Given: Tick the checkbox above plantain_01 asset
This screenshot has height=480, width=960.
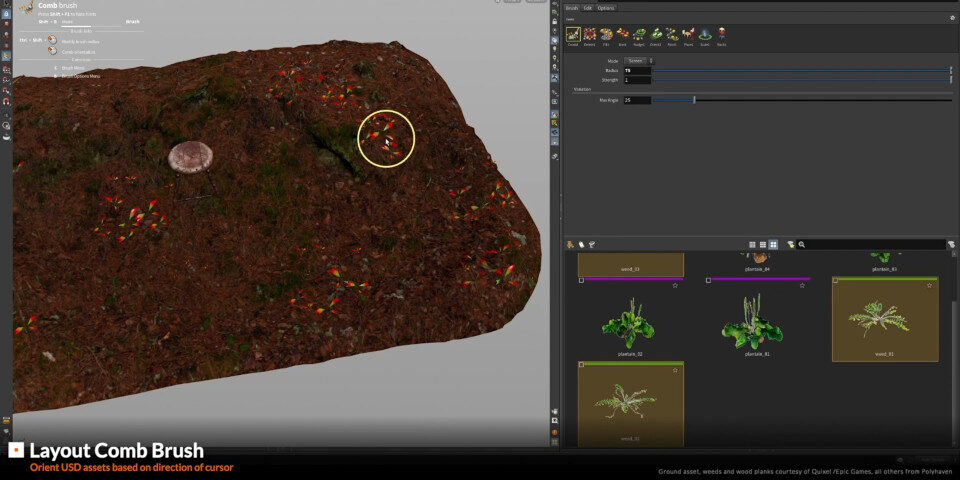Looking at the screenshot, I should click(709, 281).
